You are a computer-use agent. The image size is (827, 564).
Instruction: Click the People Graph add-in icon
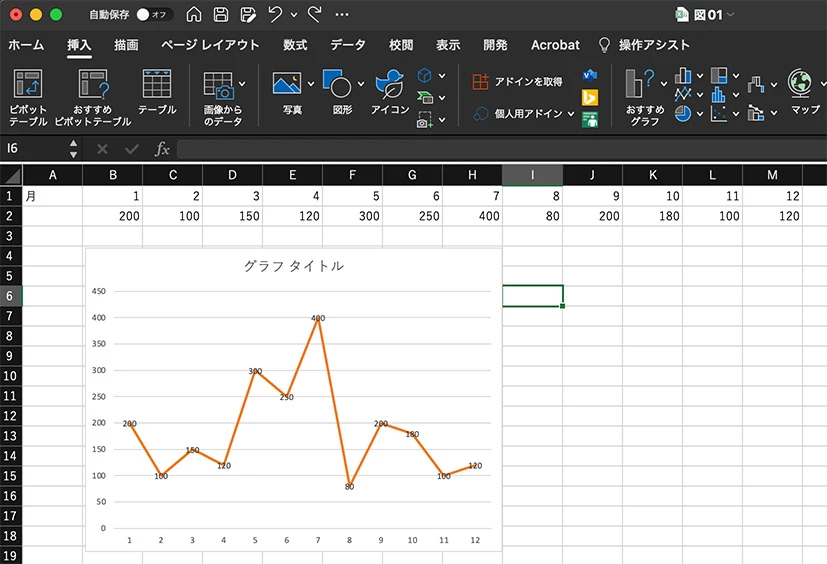tap(590, 120)
